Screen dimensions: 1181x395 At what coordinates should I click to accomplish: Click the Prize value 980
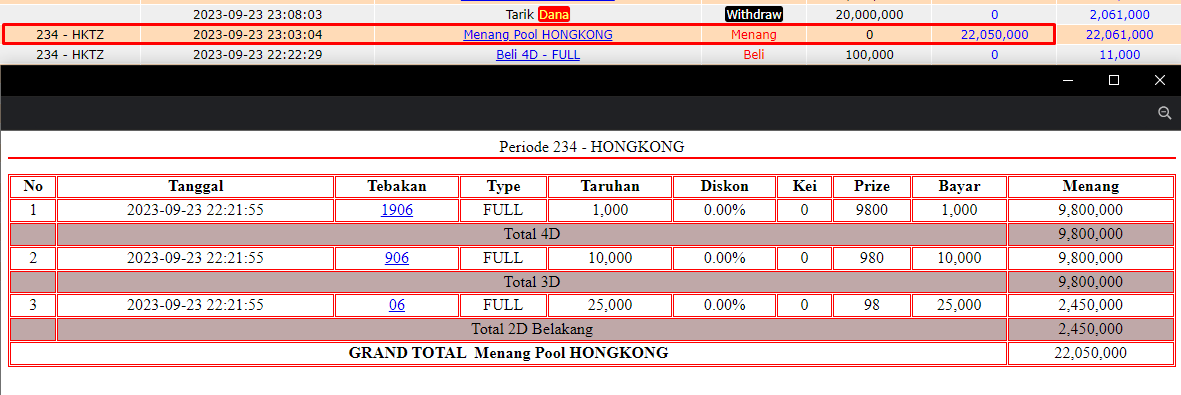(872, 258)
